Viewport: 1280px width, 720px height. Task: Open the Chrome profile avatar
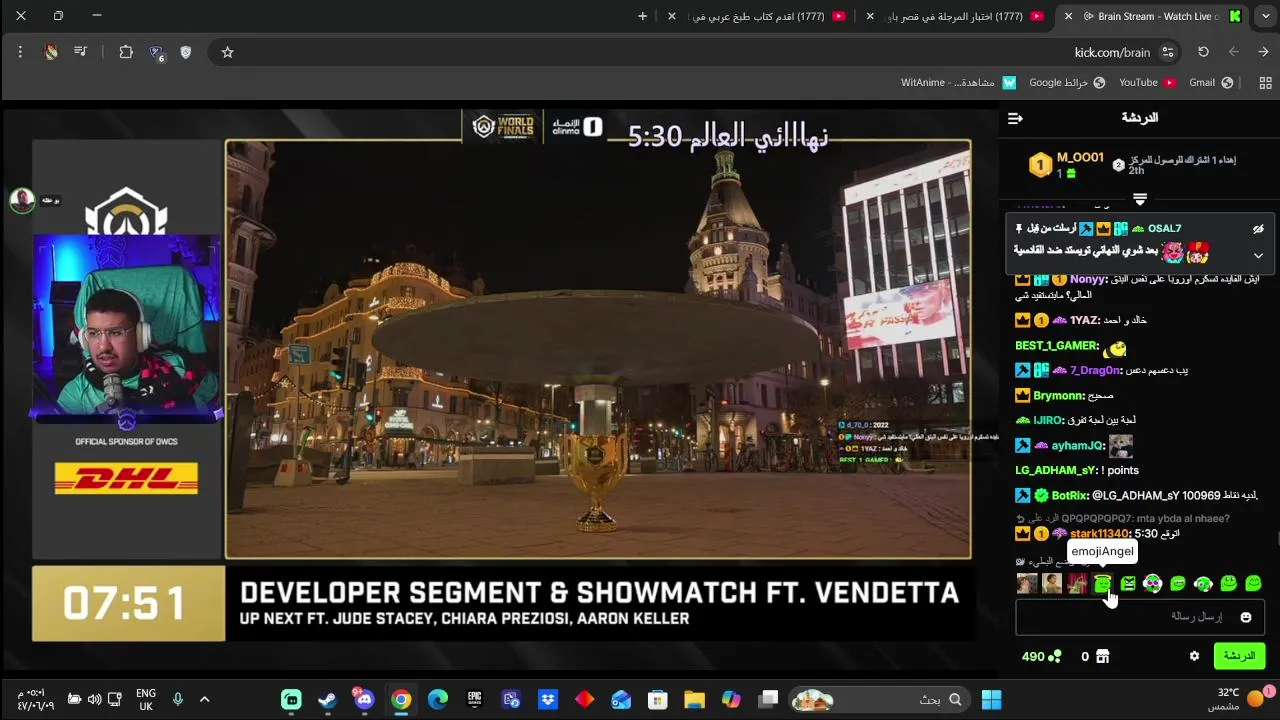point(51,52)
